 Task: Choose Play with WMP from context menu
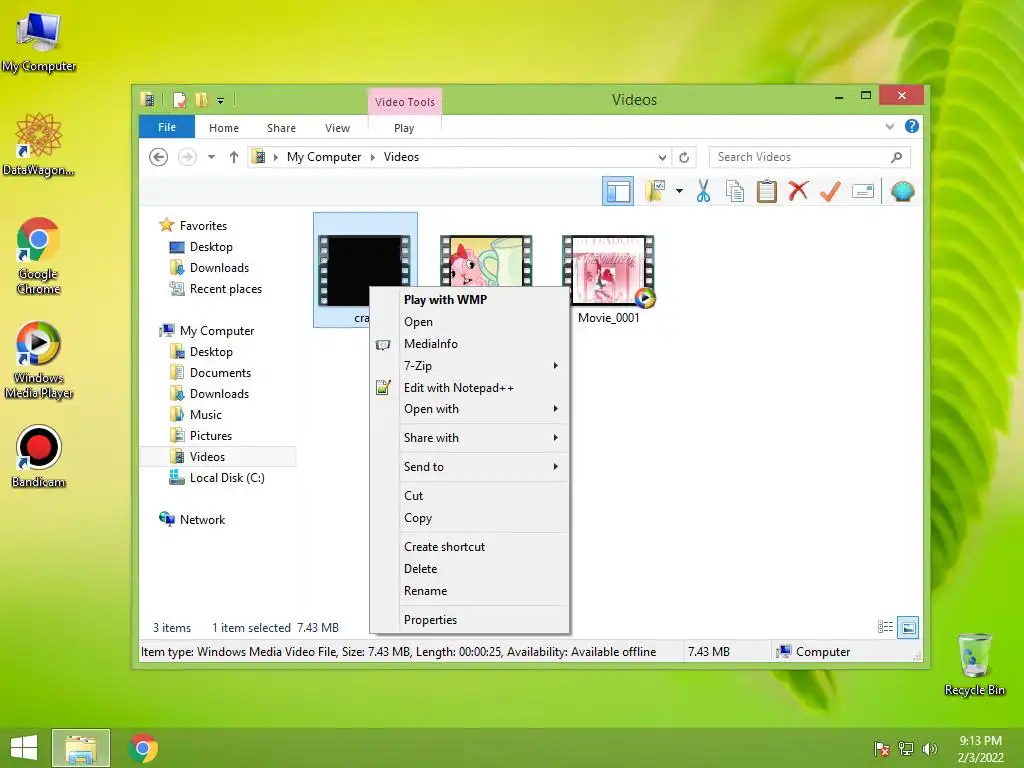click(x=469, y=300)
